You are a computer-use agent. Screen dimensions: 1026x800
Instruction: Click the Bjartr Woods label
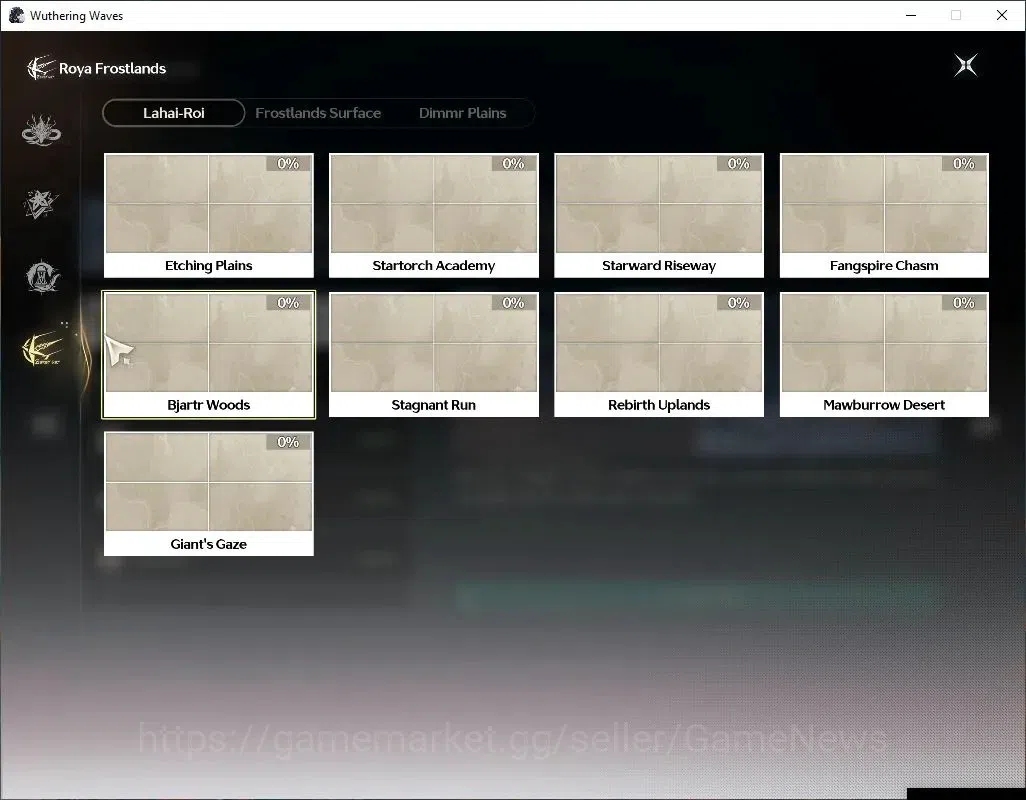[x=209, y=405]
